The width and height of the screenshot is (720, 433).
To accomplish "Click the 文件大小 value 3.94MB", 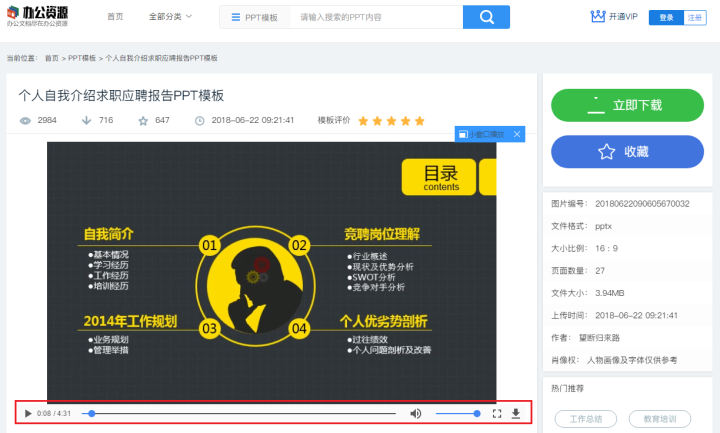I will [x=609, y=293].
